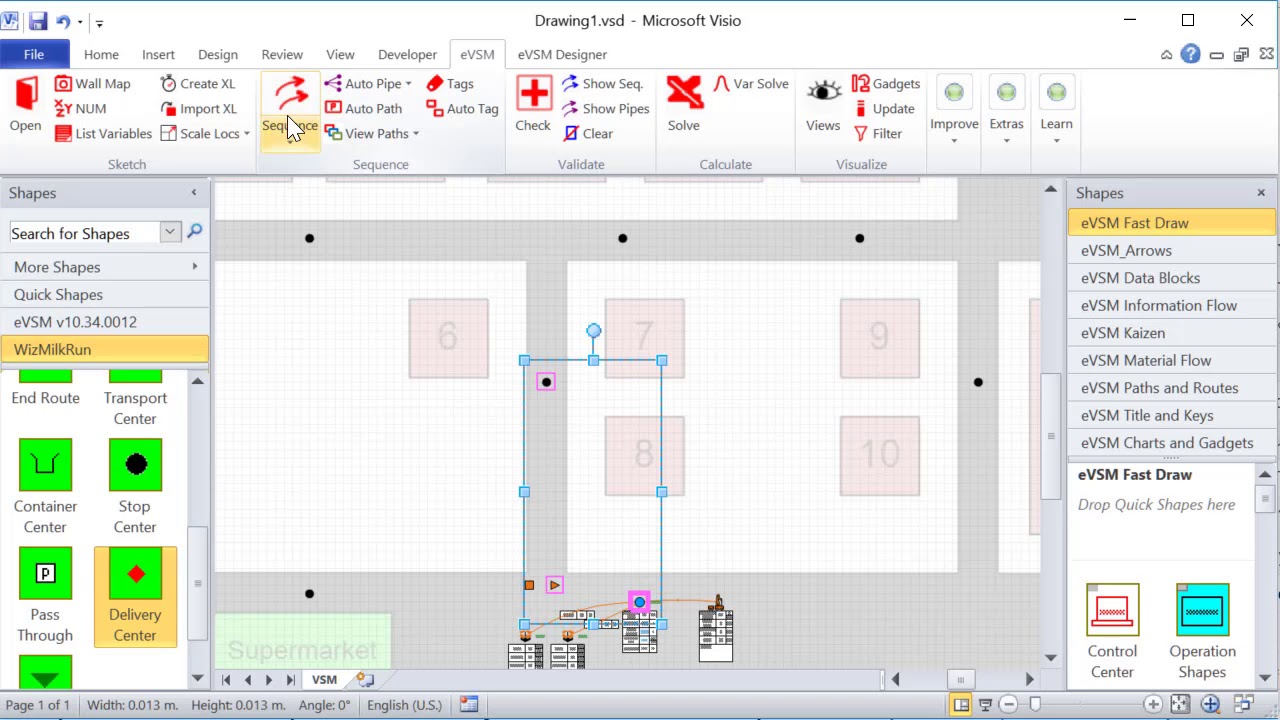Click Show Seq.
The height and width of the screenshot is (720, 1280).
pyautogui.click(x=602, y=84)
